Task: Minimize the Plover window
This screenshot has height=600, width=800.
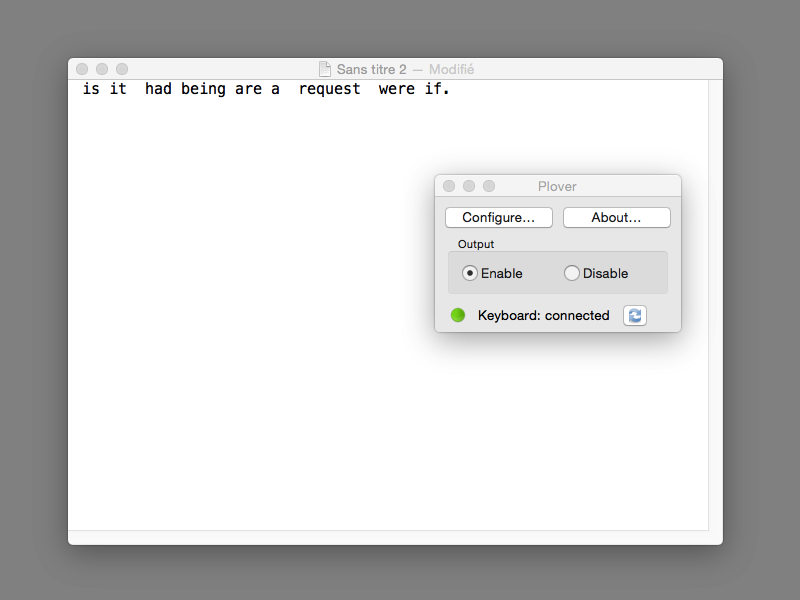Action: pyautogui.click(x=469, y=186)
